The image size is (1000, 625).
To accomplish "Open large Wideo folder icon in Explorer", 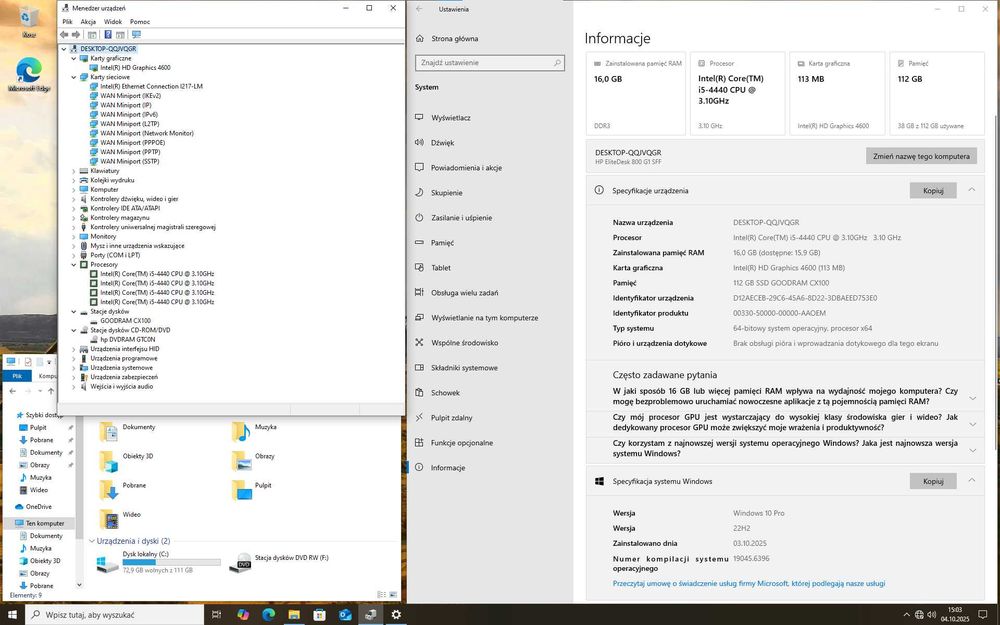I will click(109, 519).
